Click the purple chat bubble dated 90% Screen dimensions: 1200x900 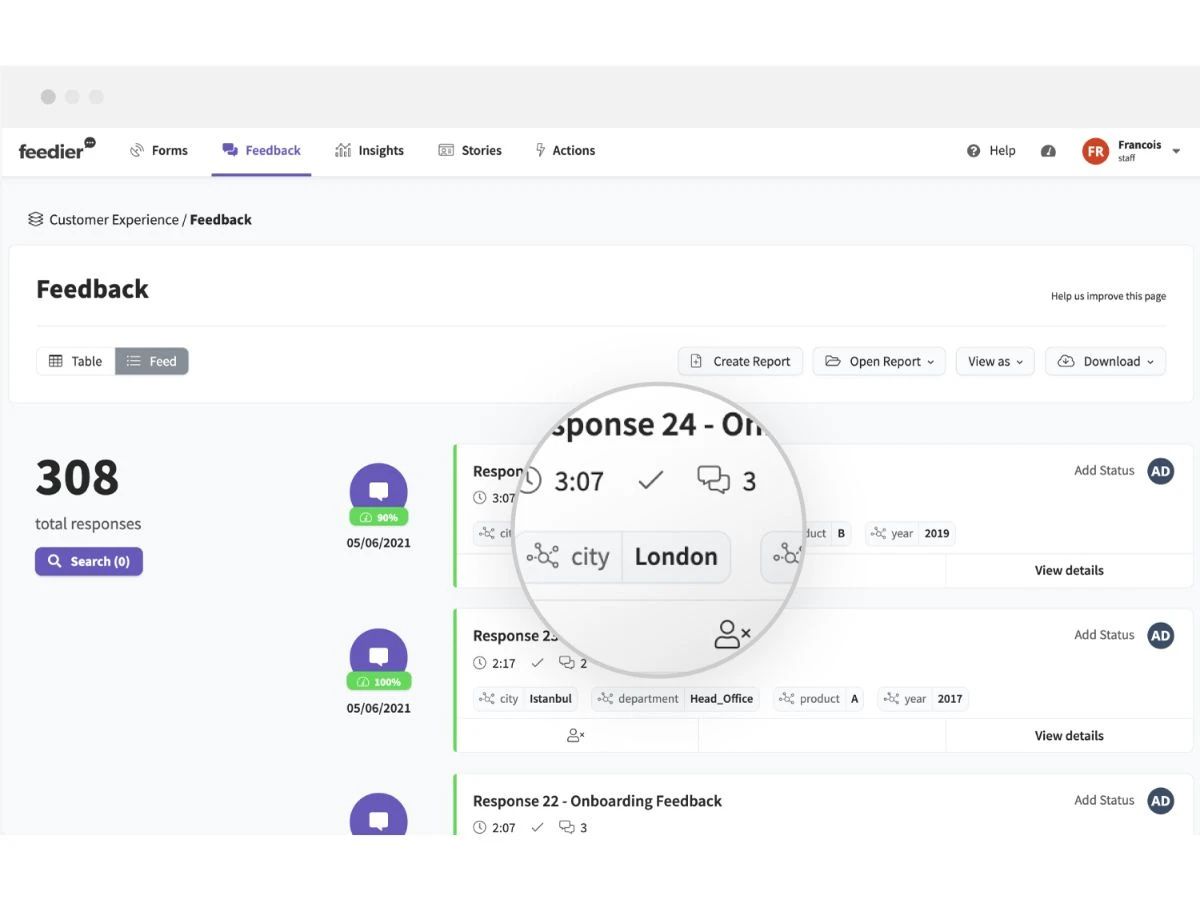pos(378,491)
